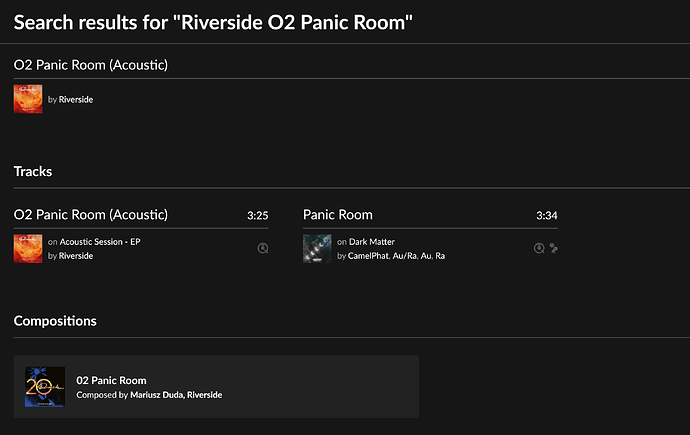Open Dark Matter album link
The image size is (690, 435).
(x=372, y=241)
